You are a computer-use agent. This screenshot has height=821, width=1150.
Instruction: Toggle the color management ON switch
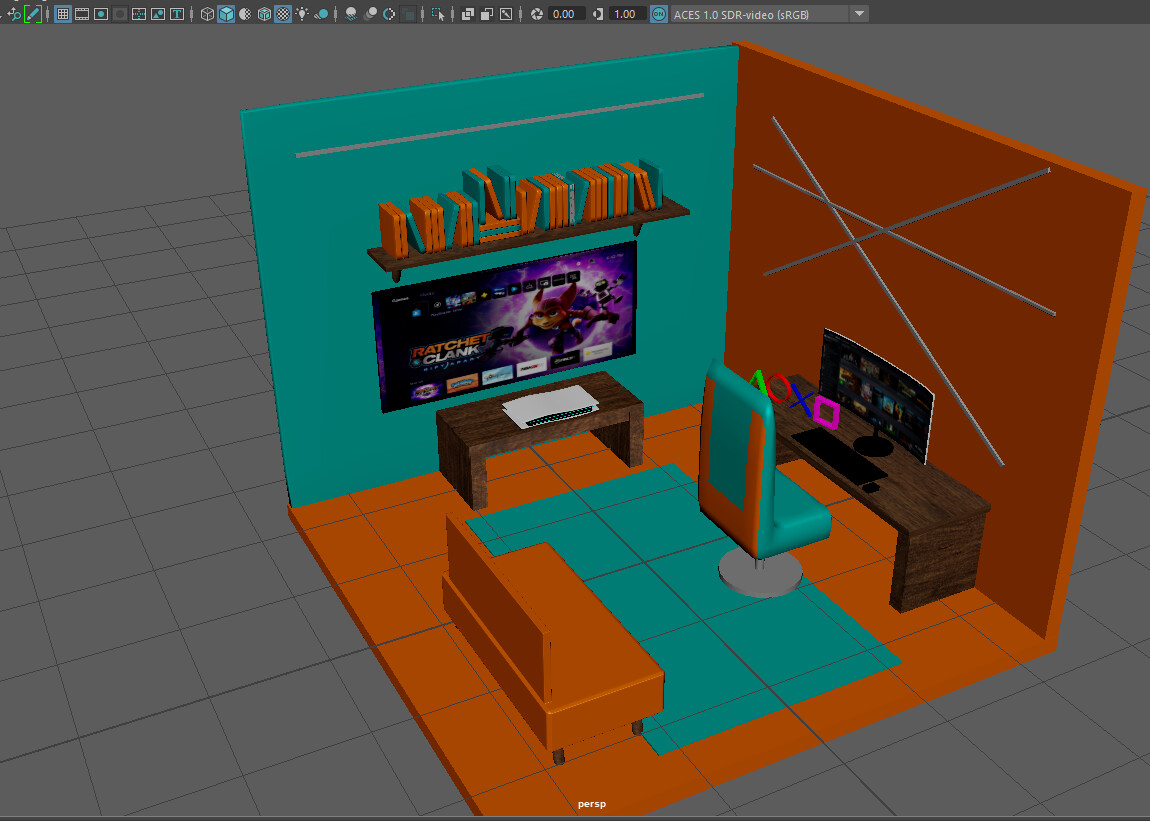point(657,14)
